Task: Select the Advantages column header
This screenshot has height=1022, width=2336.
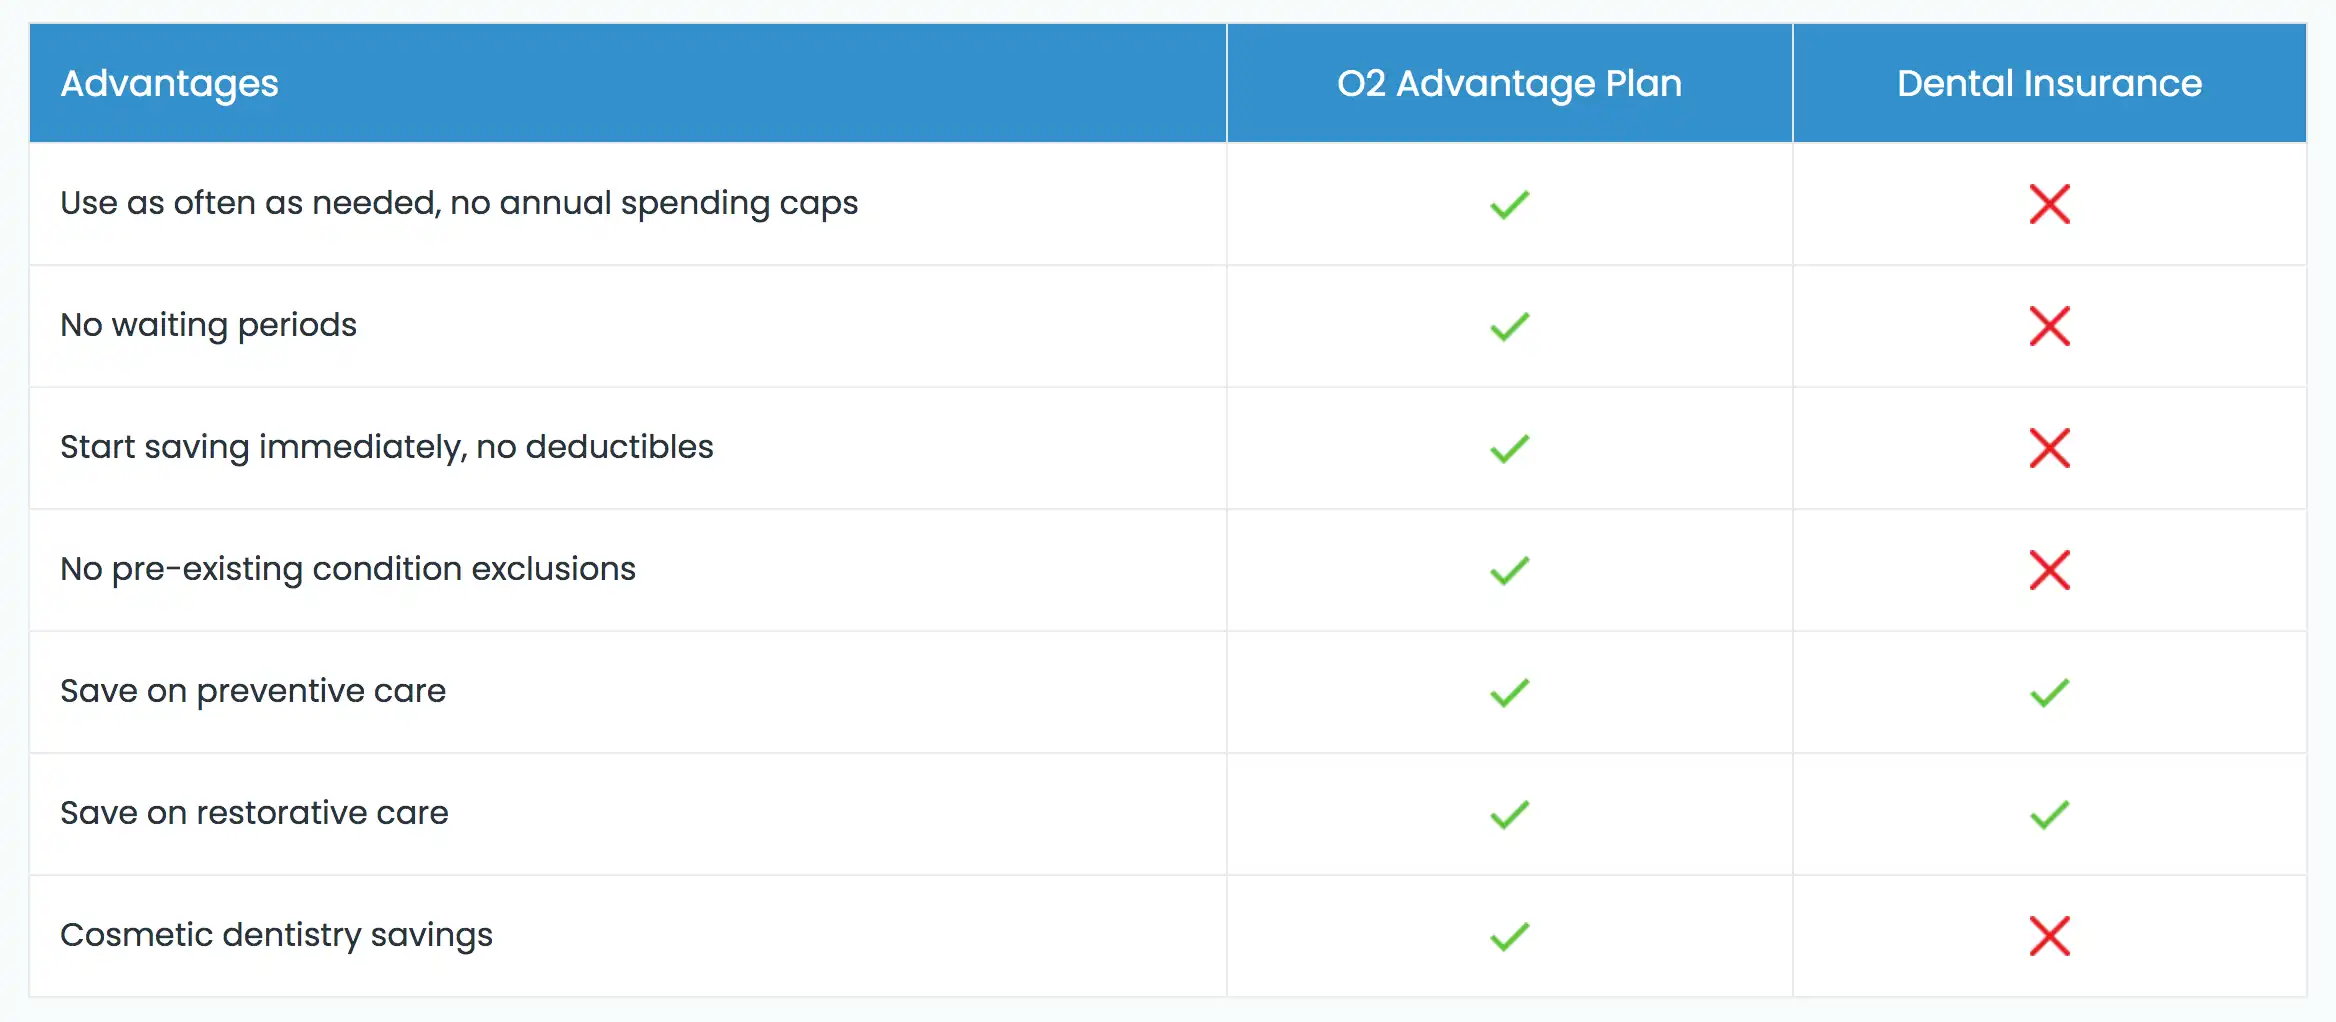Action: [x=169, y=84]
